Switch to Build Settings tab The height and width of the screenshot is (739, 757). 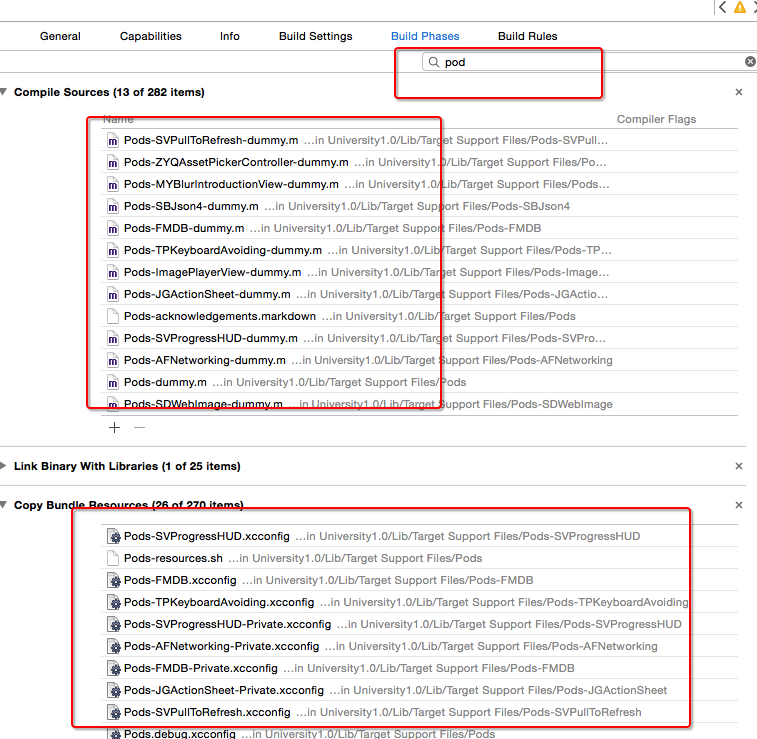tap(316, 36)
